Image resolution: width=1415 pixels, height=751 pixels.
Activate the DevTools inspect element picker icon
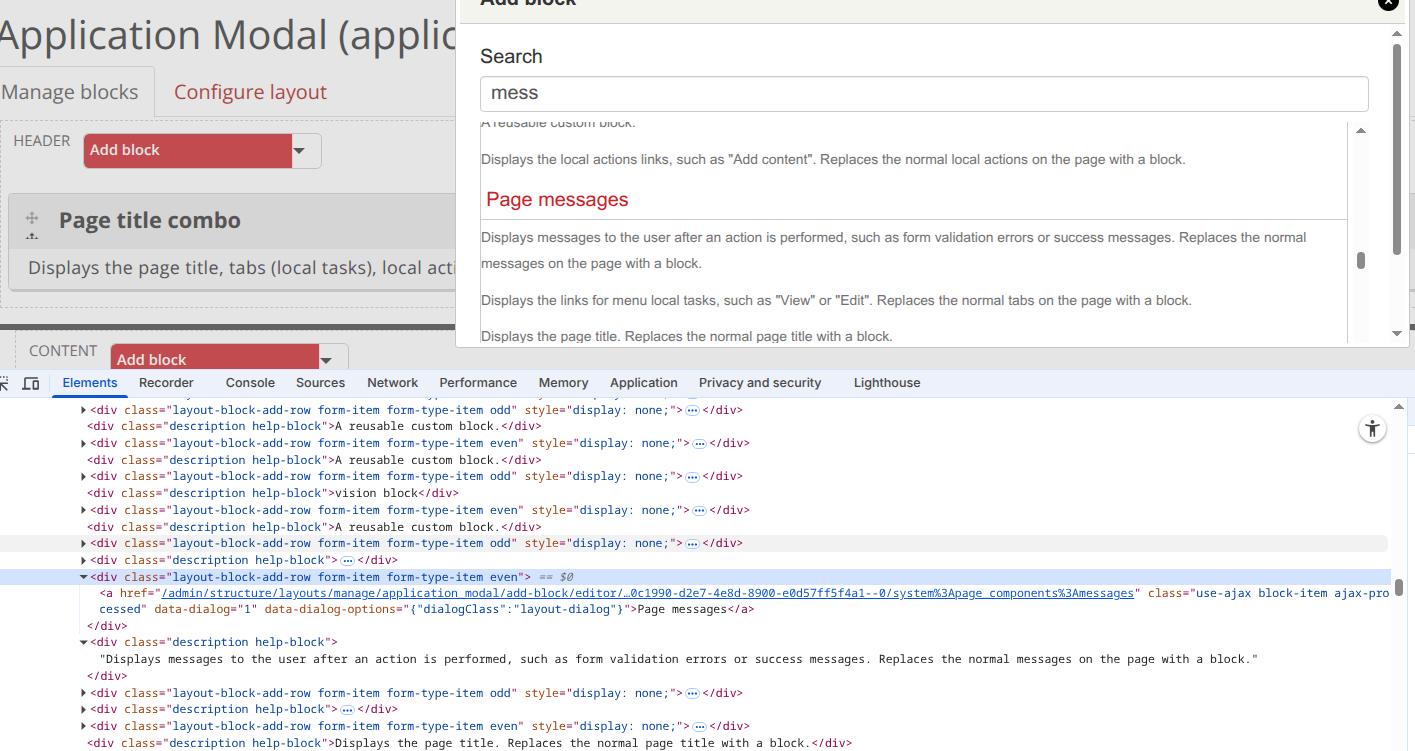[x=4, y=383]
